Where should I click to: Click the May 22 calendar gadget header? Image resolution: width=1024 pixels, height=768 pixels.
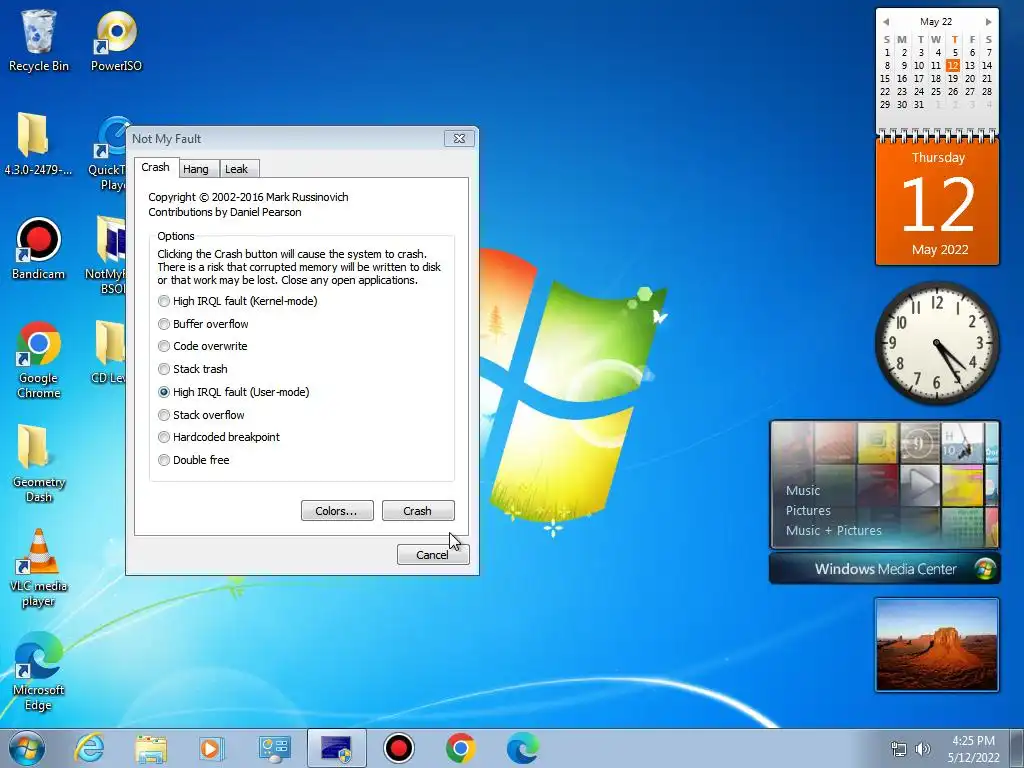[936, 22]
